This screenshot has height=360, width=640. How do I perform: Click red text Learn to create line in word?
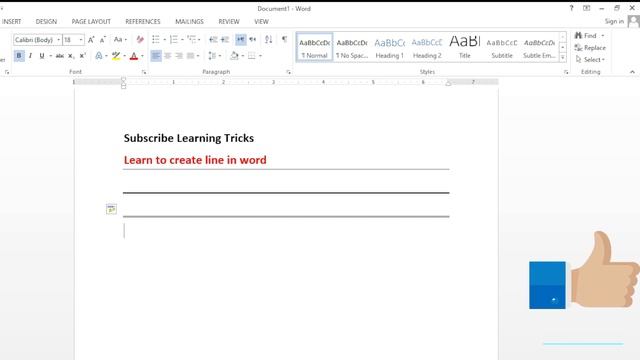(x=195, y=160)
